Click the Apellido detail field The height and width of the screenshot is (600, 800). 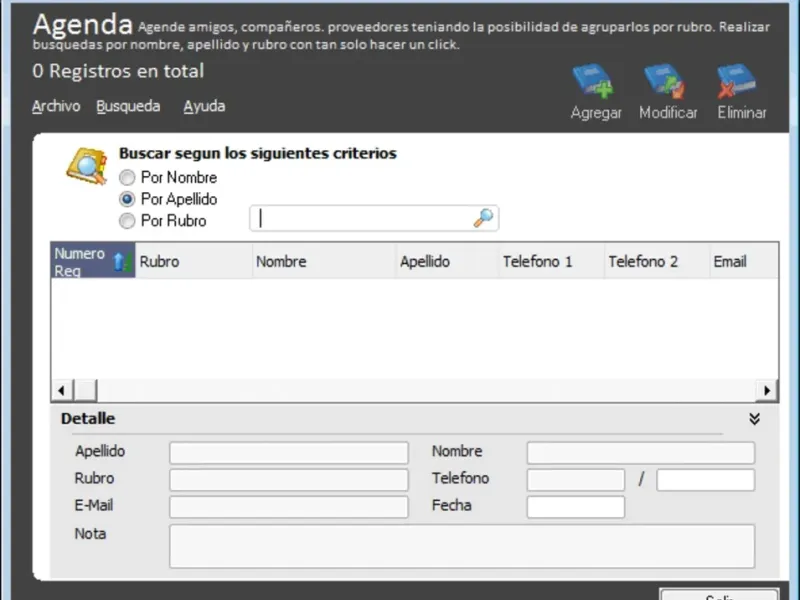click(289, 453)
